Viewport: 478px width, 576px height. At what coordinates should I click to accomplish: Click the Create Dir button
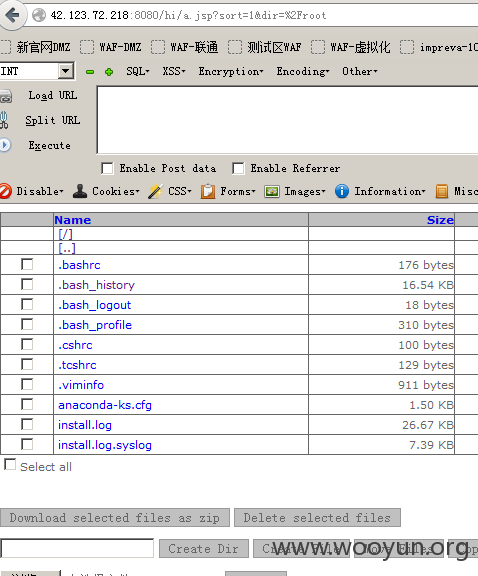point(204,548)
